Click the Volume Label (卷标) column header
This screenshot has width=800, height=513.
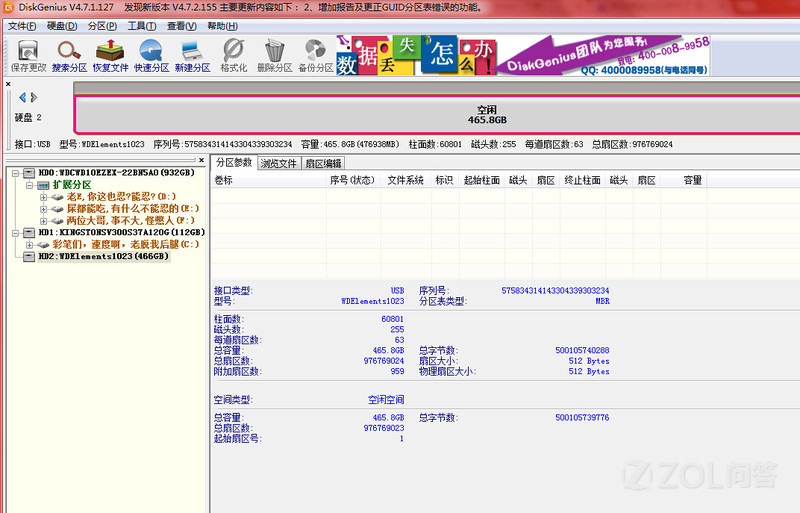269,180
